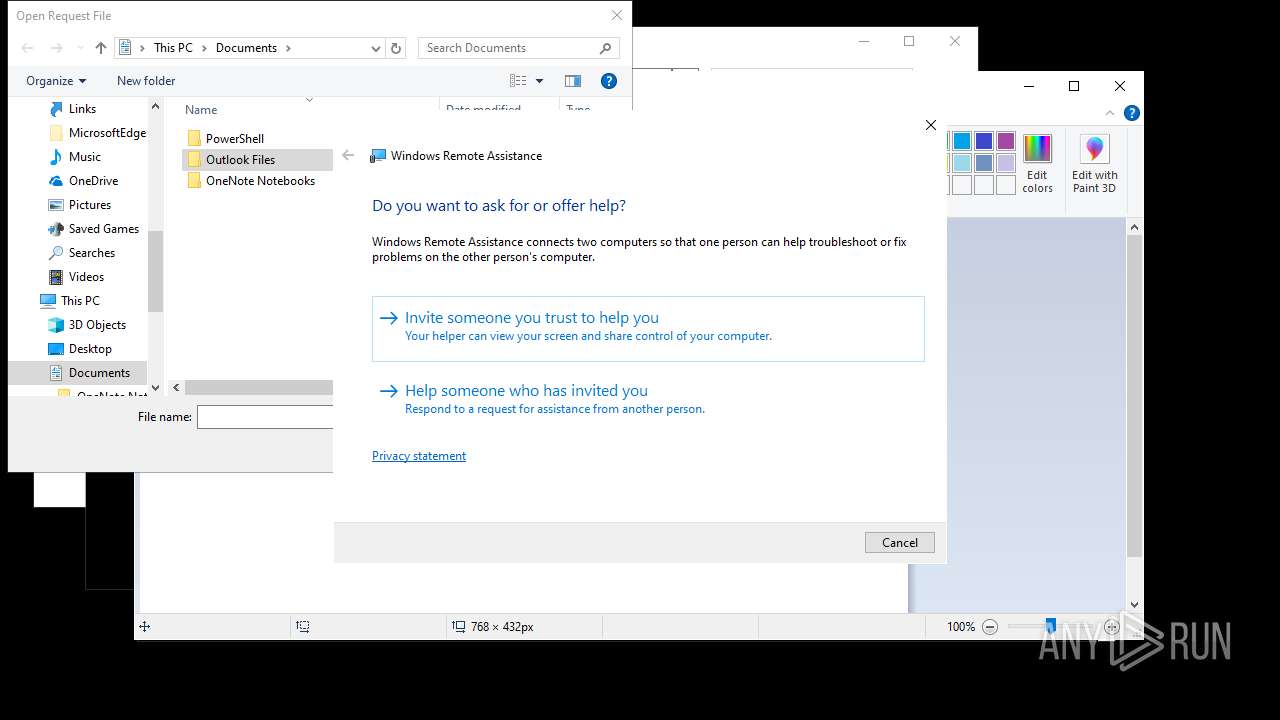This screenshot has width=1280, height=720.
Task: Sort by Name column
Action: (x=201, y=110)
